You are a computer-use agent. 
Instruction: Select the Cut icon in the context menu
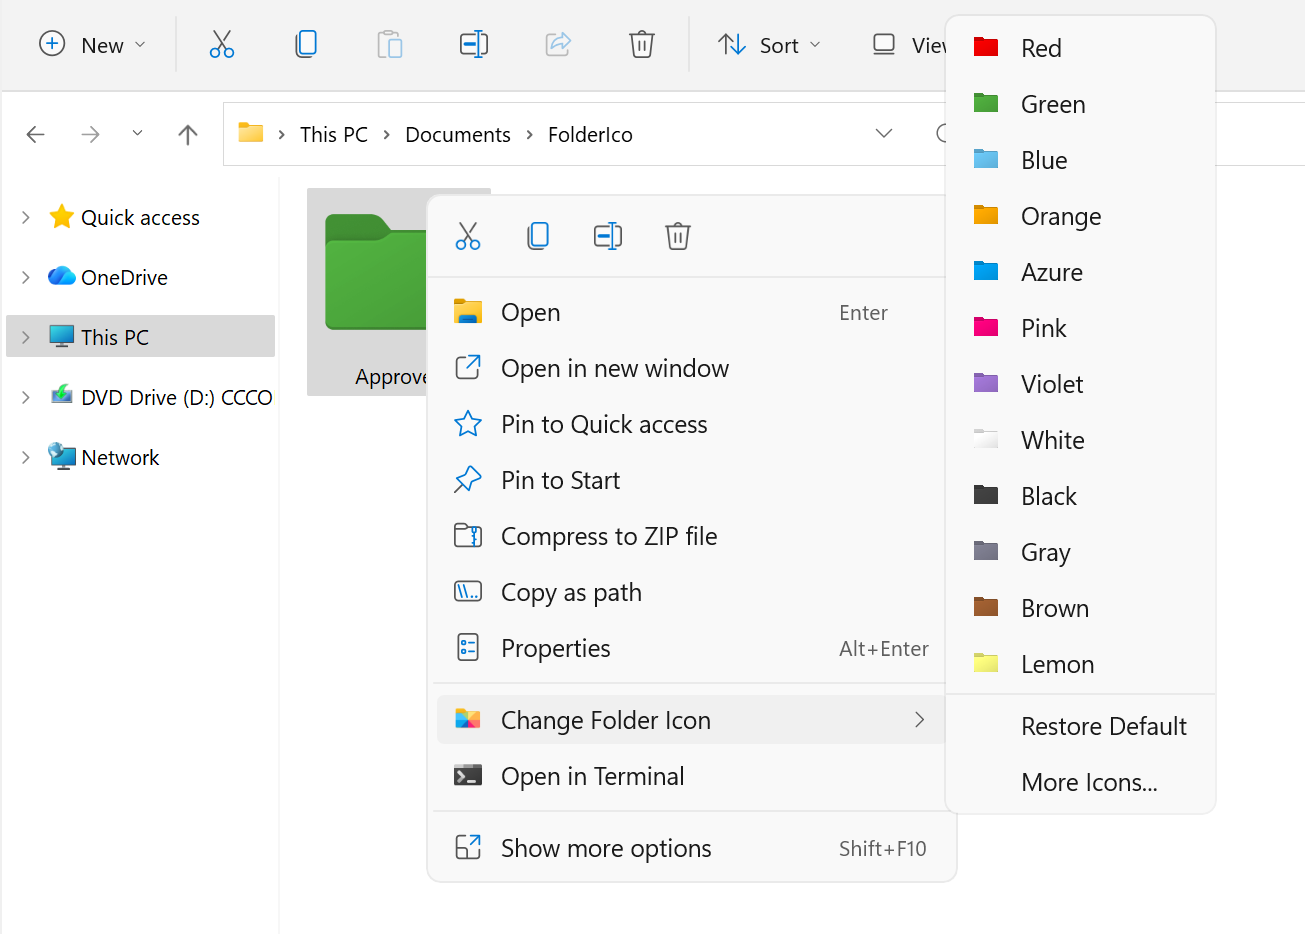coord(468,236)
